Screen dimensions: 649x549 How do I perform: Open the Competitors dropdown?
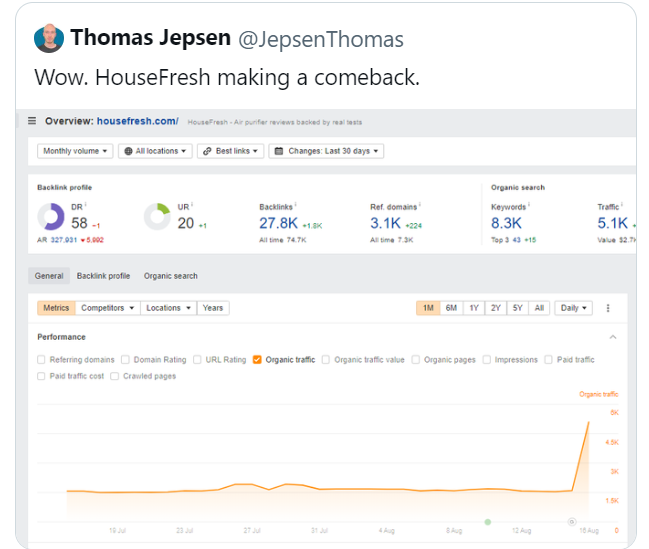pos(107,308)
